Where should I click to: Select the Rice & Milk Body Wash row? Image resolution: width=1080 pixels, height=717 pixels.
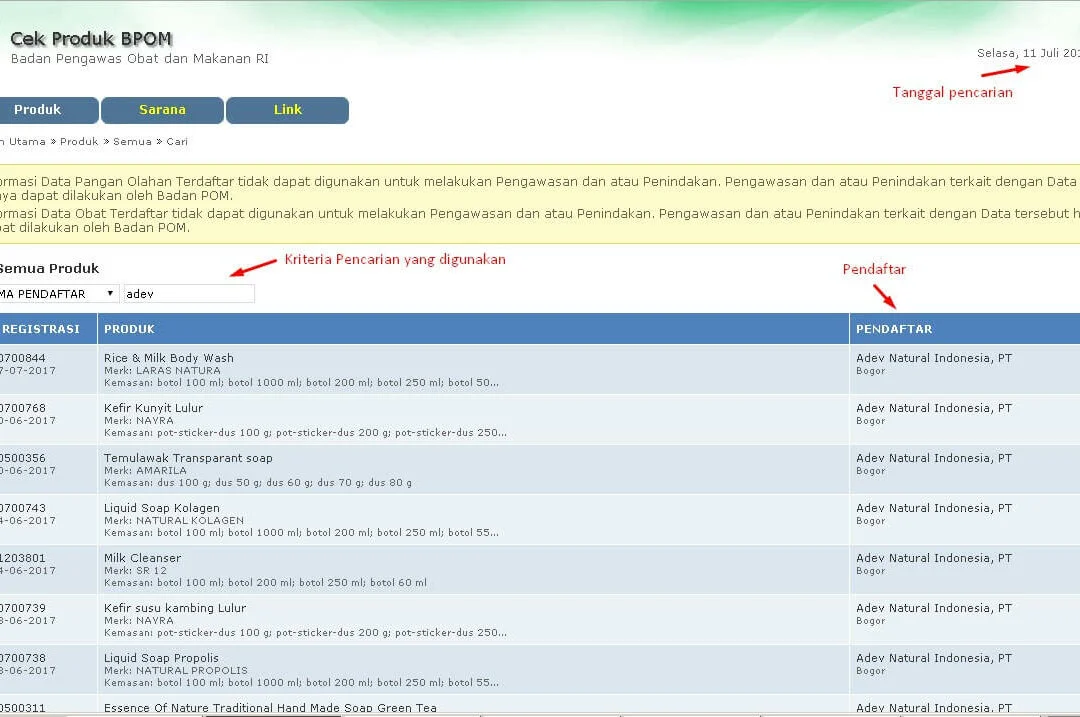(169, 358)
